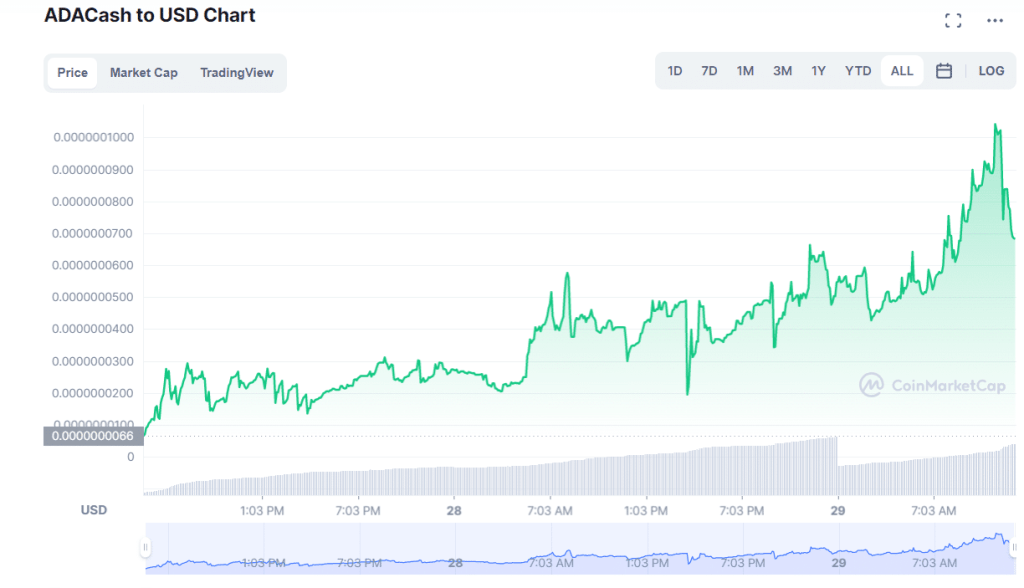The image size is (1024, 588).
Task: Toggle LOG scale on the chart
Action: [x=991, y=71]
